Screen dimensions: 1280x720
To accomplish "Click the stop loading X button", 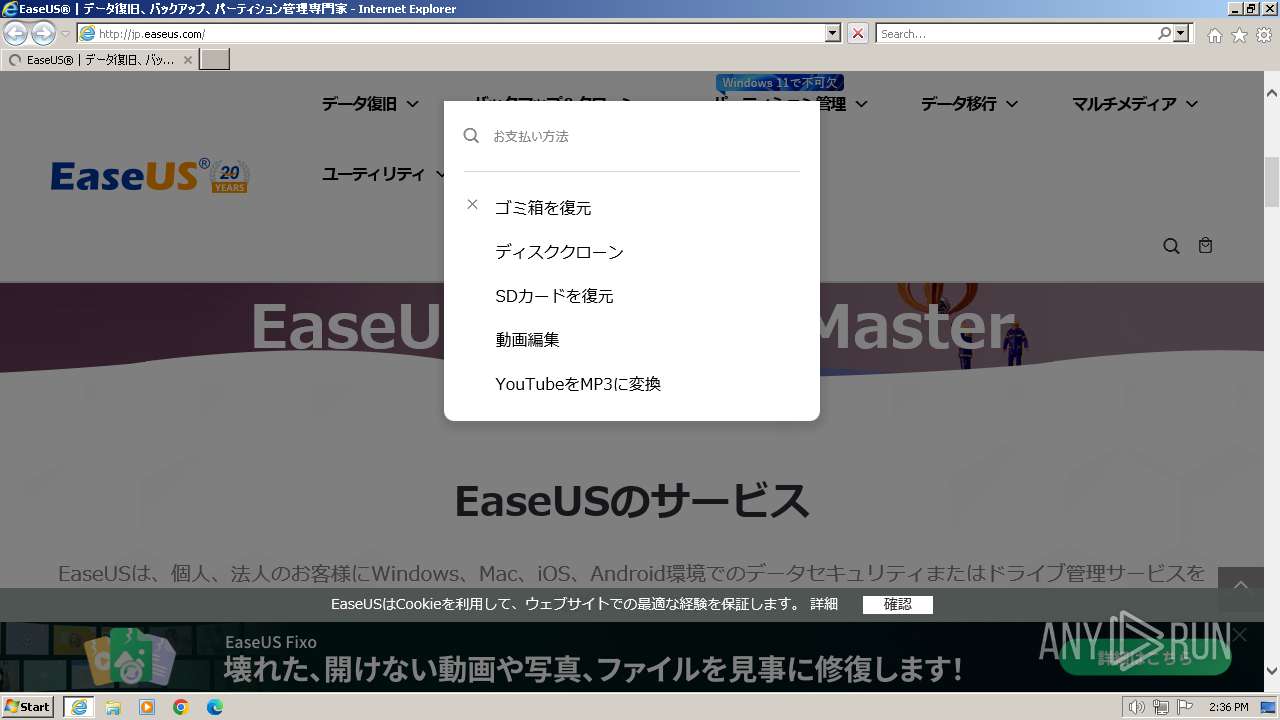I will point(858,33).
